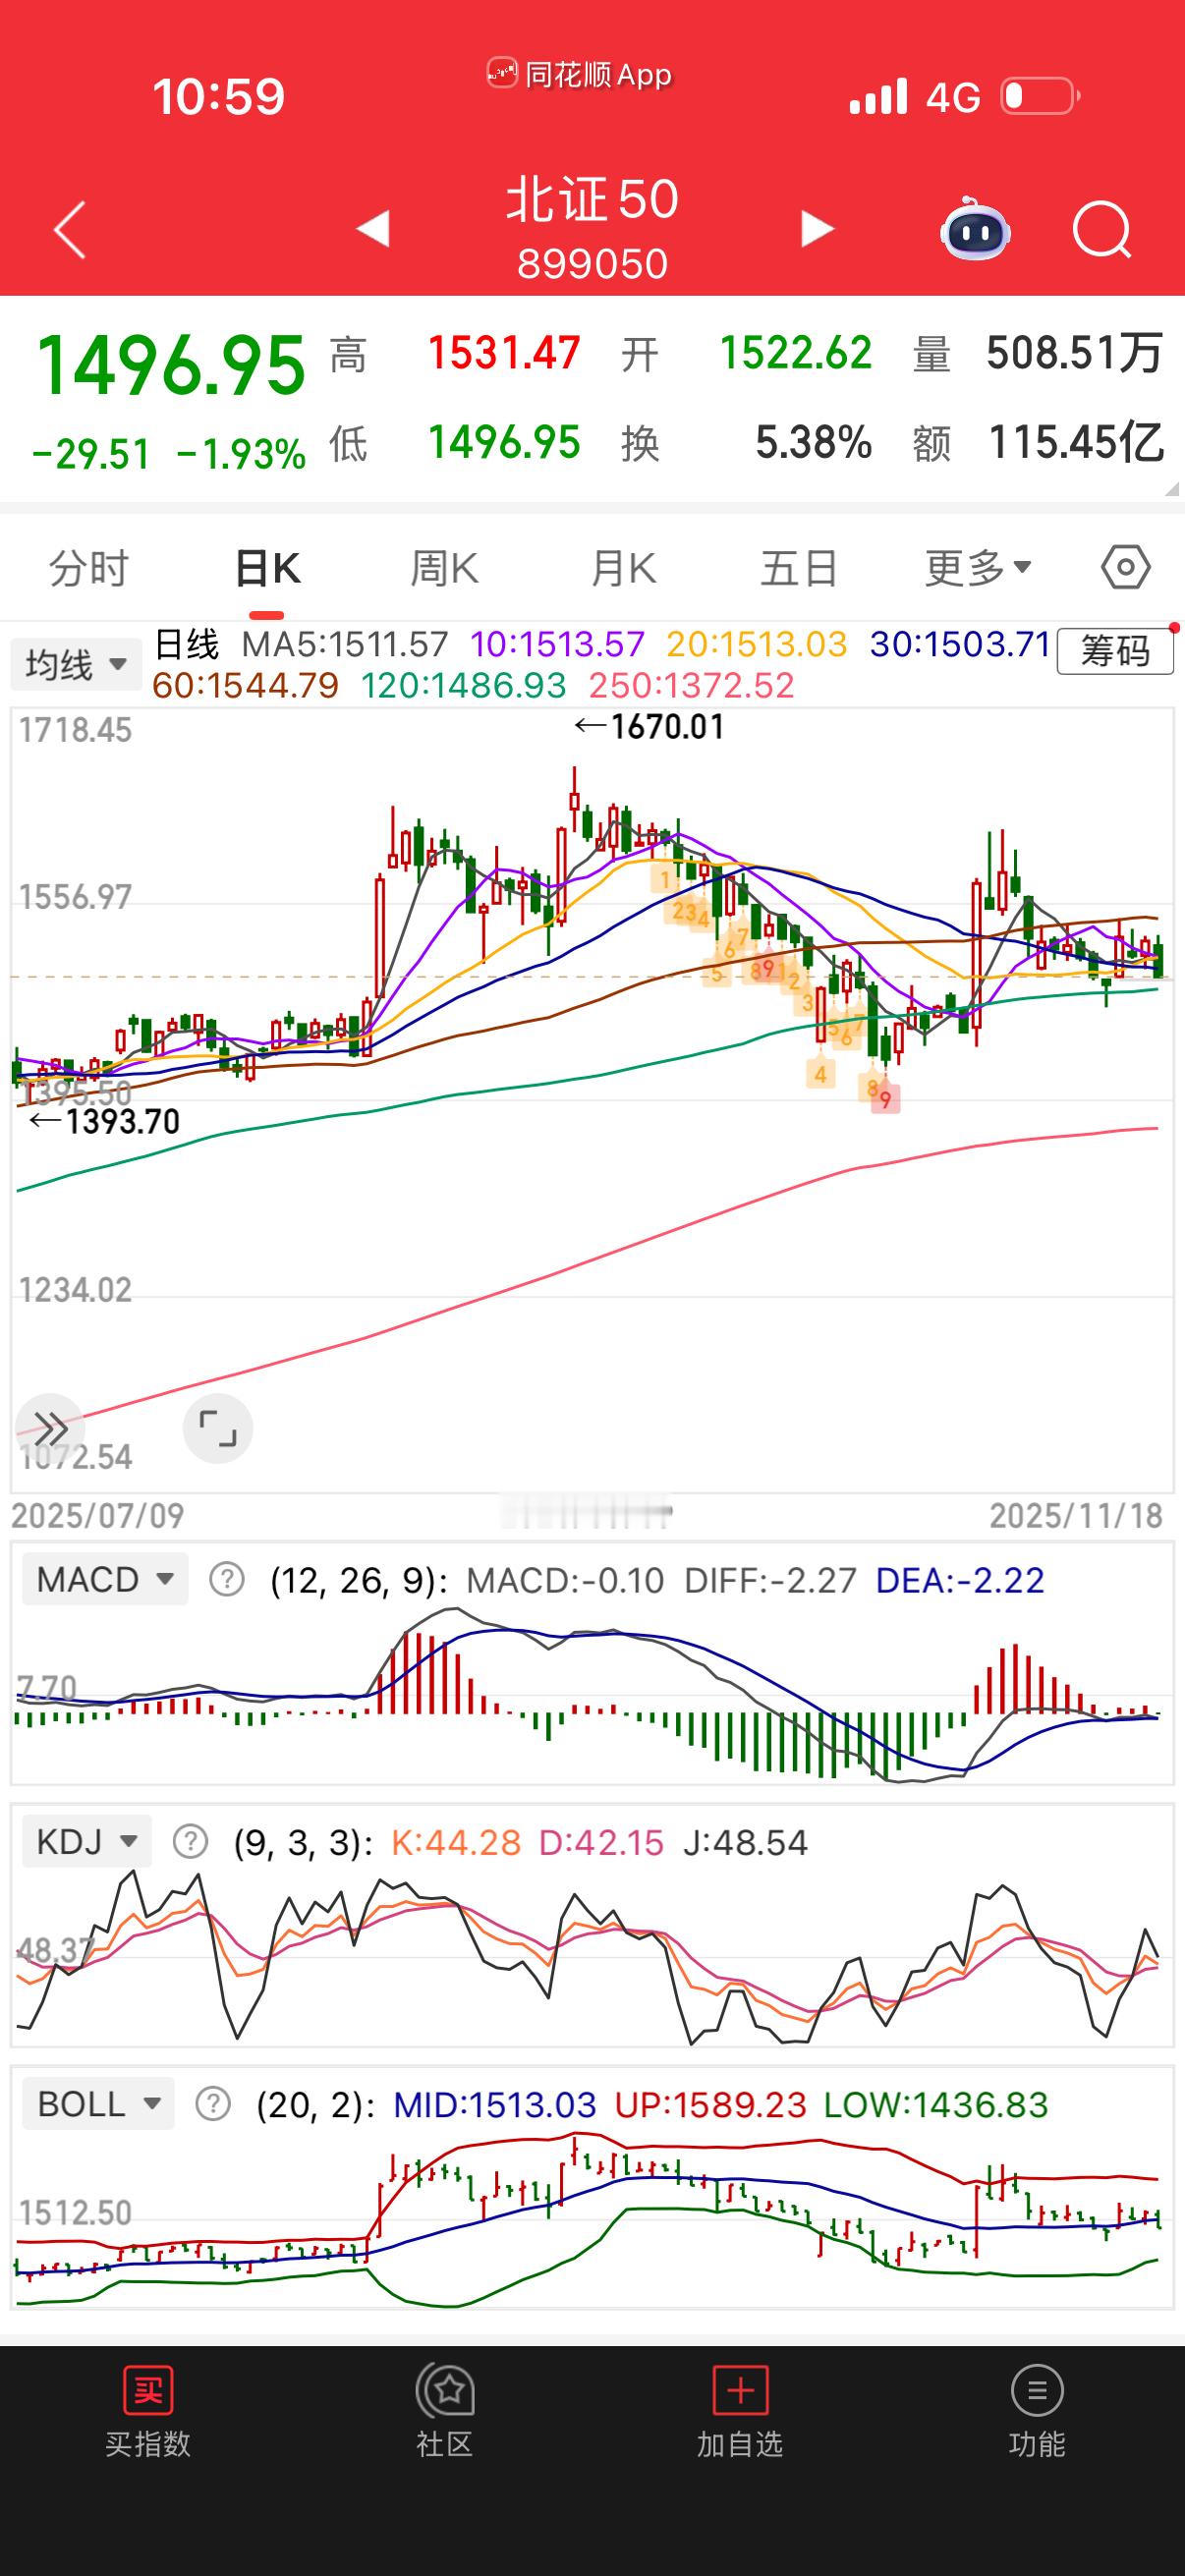This screenshot has height=2576, width=1185.
Task: Tap the 120:1486.93 moving average label
Action: [464, 685]
